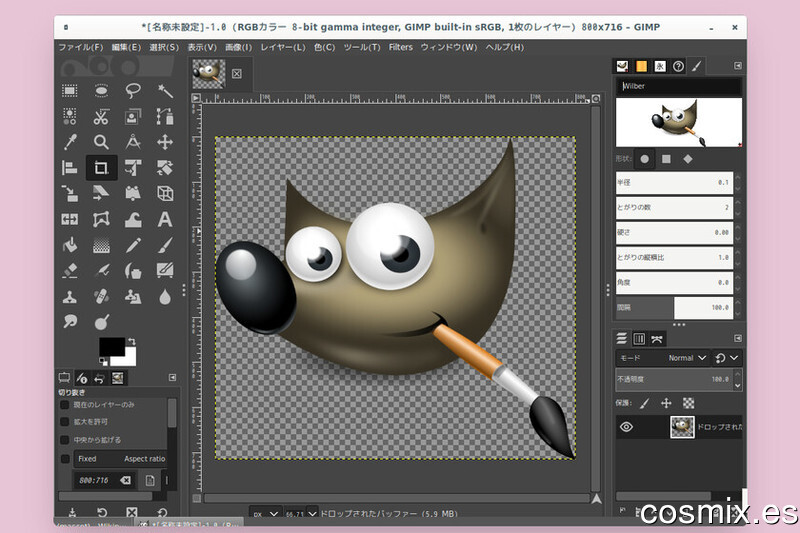Enable the Fixed Aspect ratio checkbox
The width and height of the screenshot is (800, 533).
click(x=65, y=459)
